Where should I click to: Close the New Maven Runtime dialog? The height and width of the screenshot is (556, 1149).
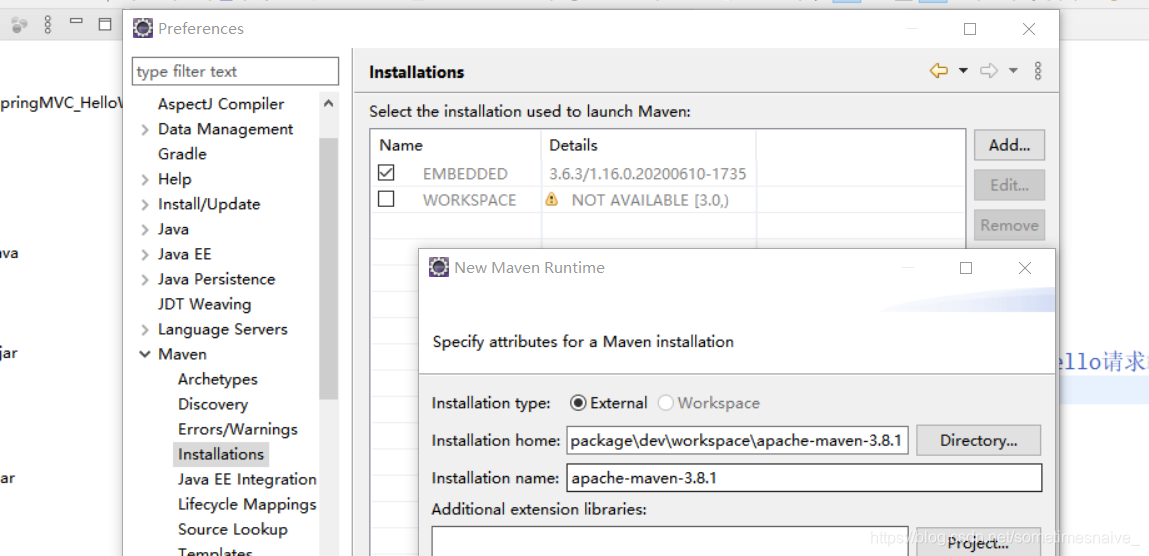click(x=1024, y=268)
